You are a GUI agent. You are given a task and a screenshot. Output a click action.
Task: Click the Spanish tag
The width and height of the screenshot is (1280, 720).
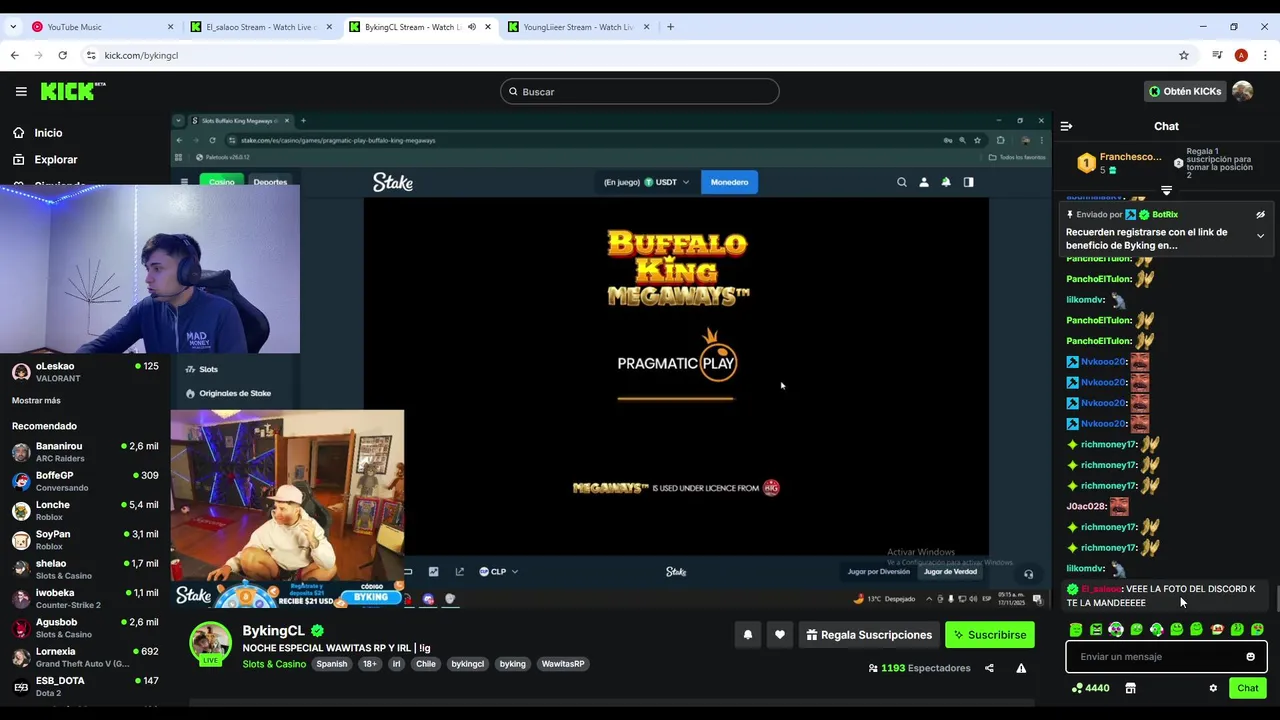click(331, 664)
